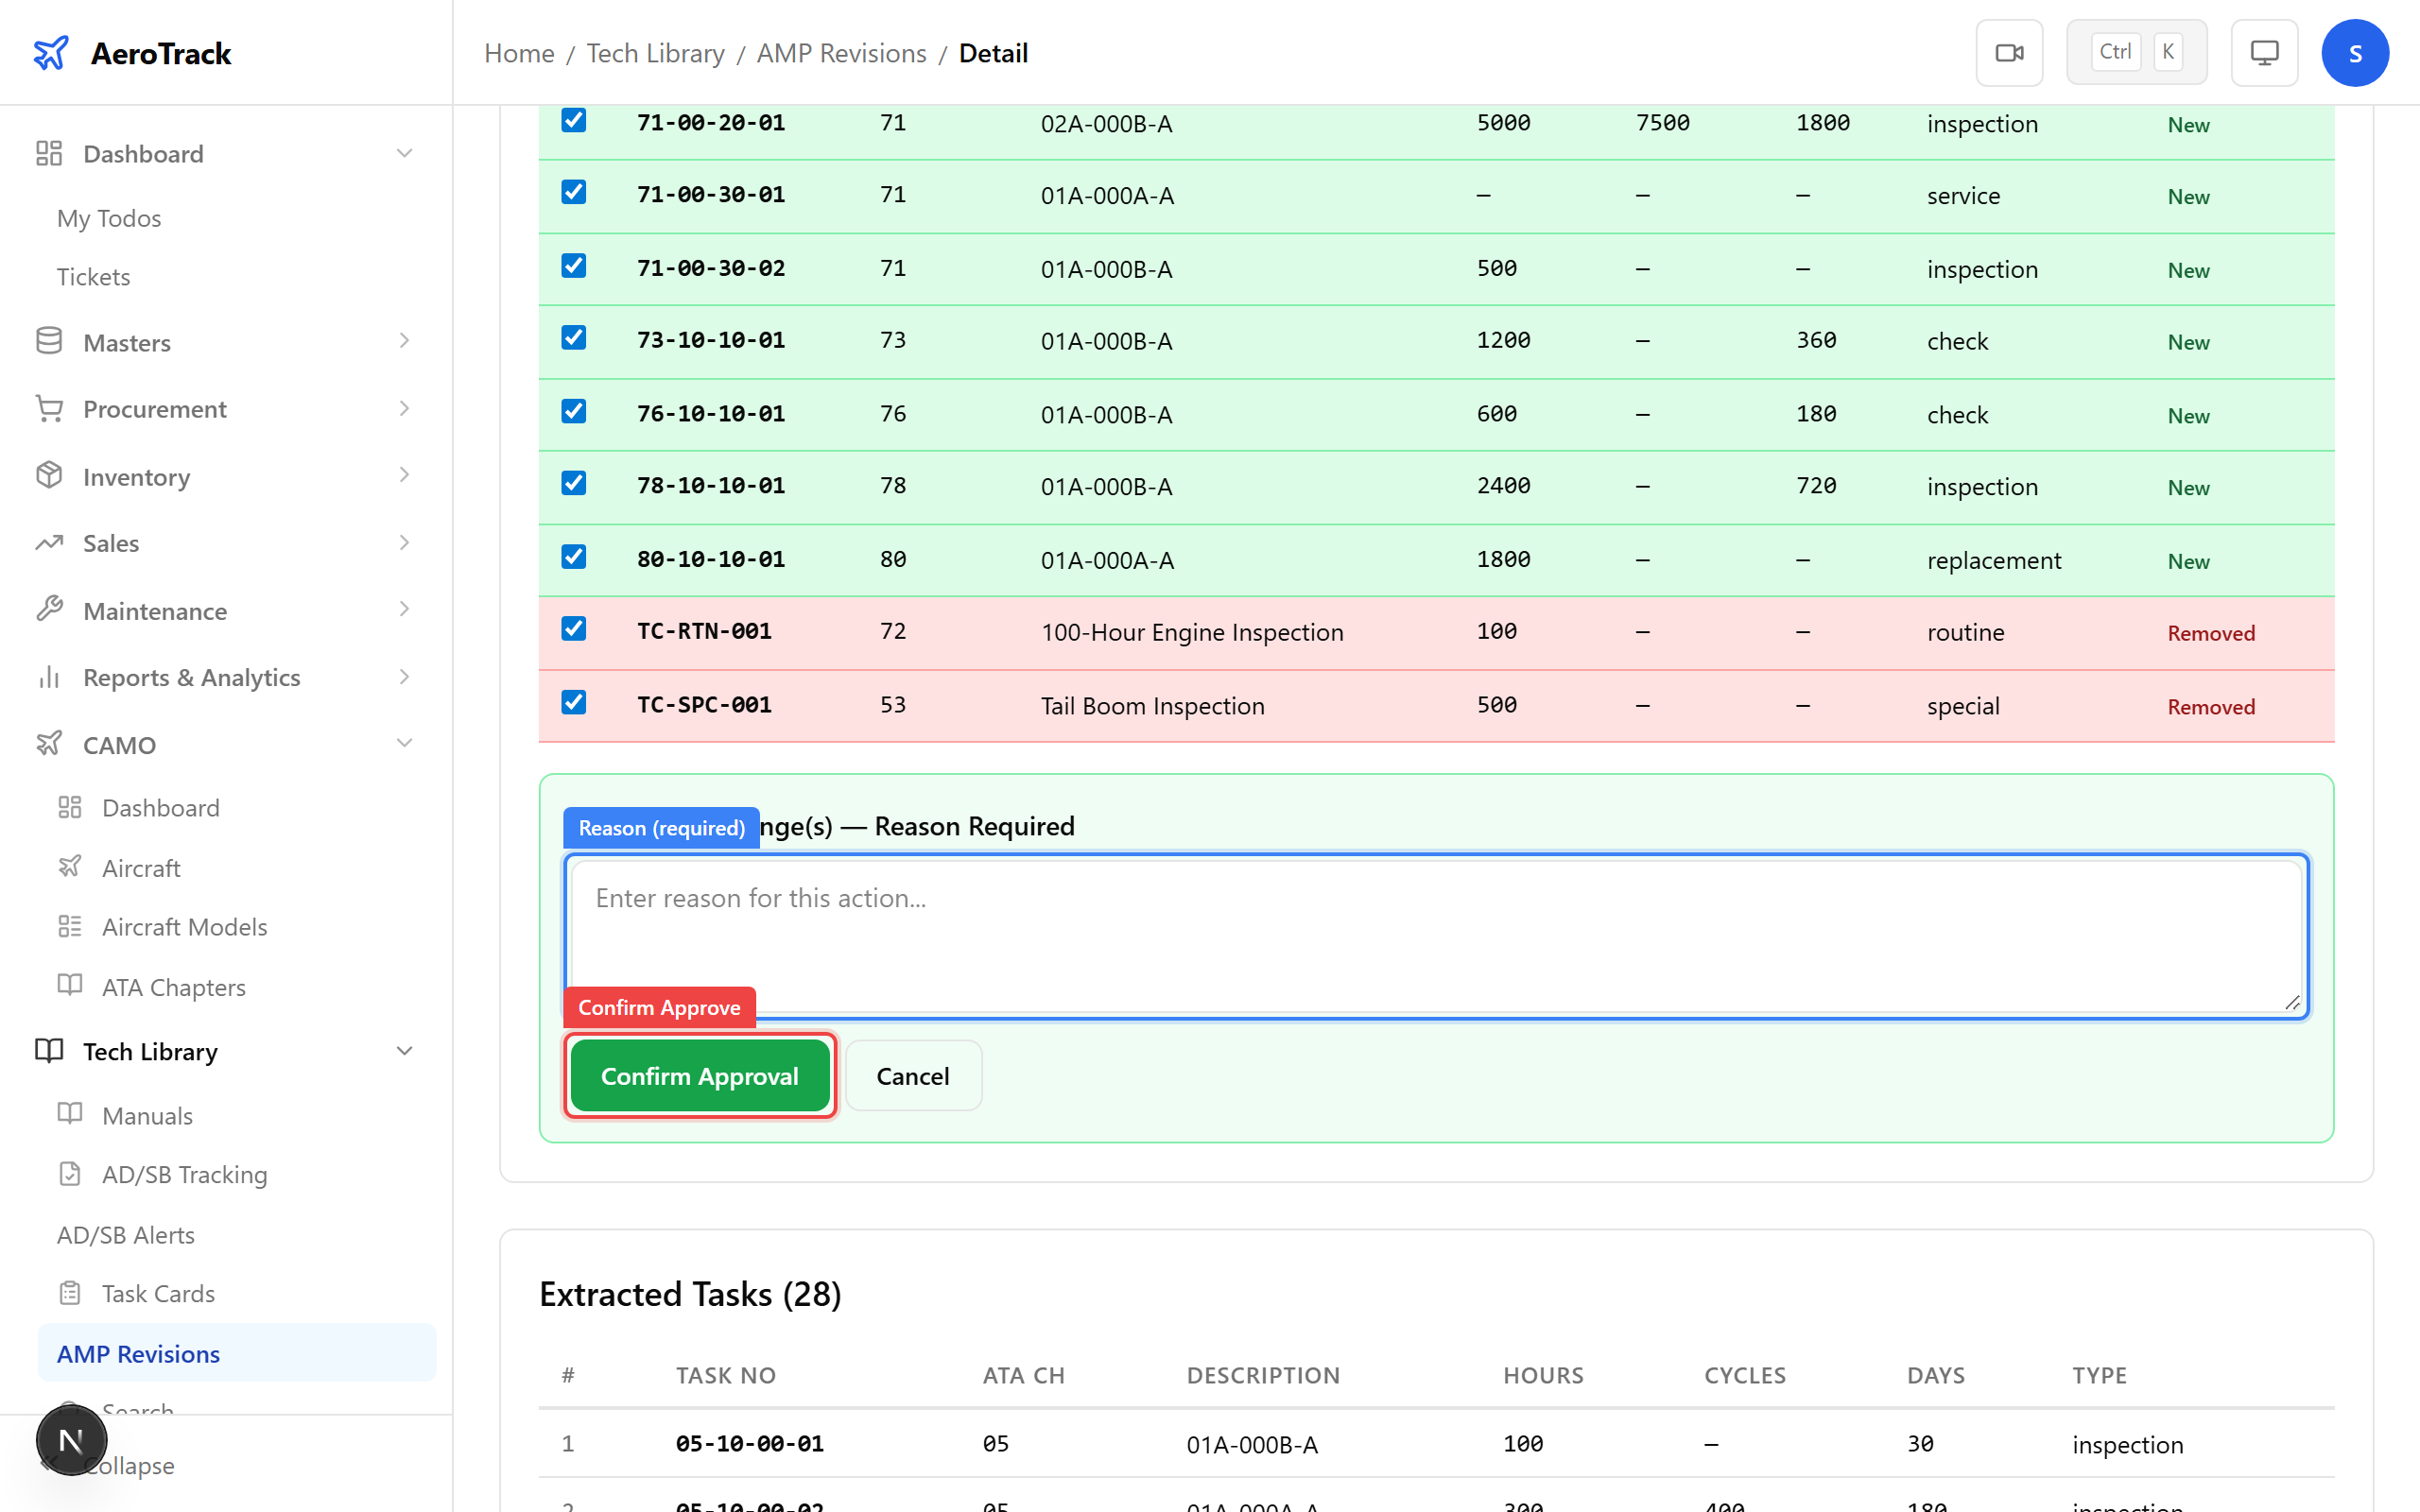This screenshot has height=1512, width=2420.
Task: Collapse the Dashboard section
Action: [404, 152]
